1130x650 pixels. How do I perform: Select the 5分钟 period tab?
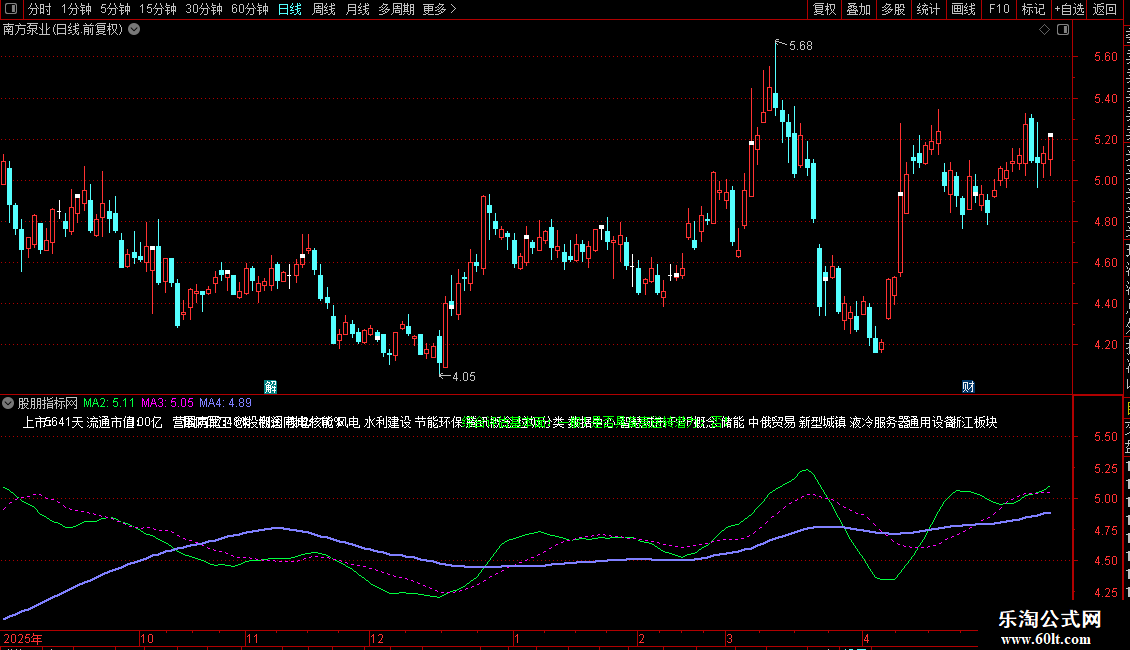115,9
